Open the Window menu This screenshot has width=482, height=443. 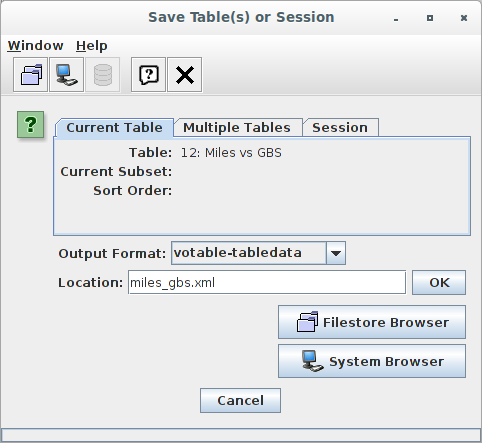[36, 46]
